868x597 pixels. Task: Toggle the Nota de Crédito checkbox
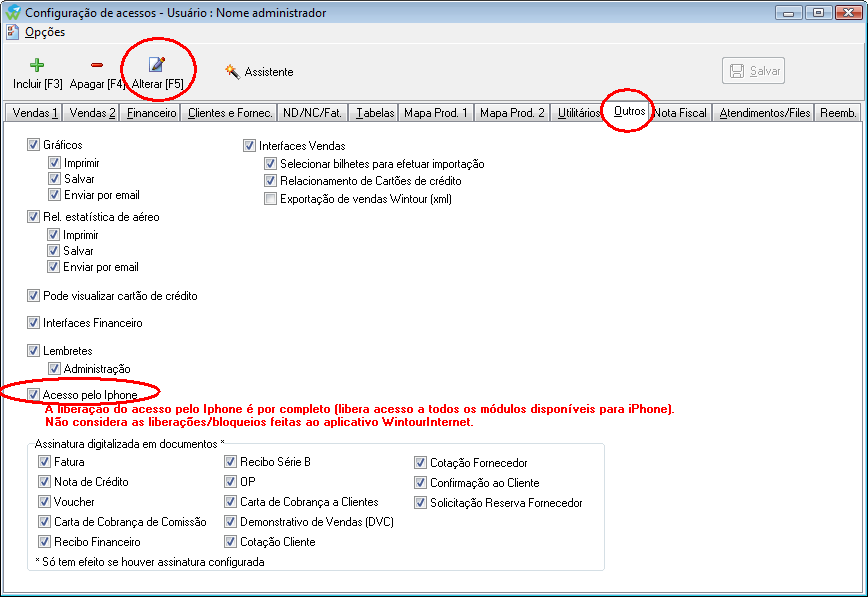(x=44, y=482)
